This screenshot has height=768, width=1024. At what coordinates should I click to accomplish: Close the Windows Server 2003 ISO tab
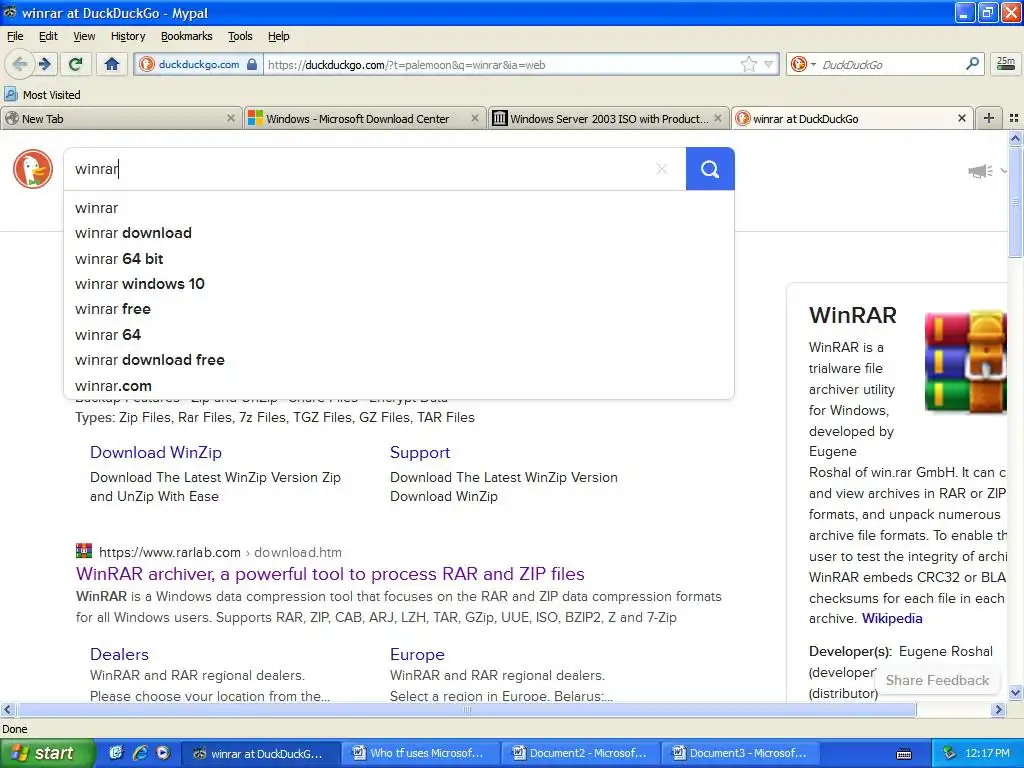pyautogui.click(x=718, y=118)
